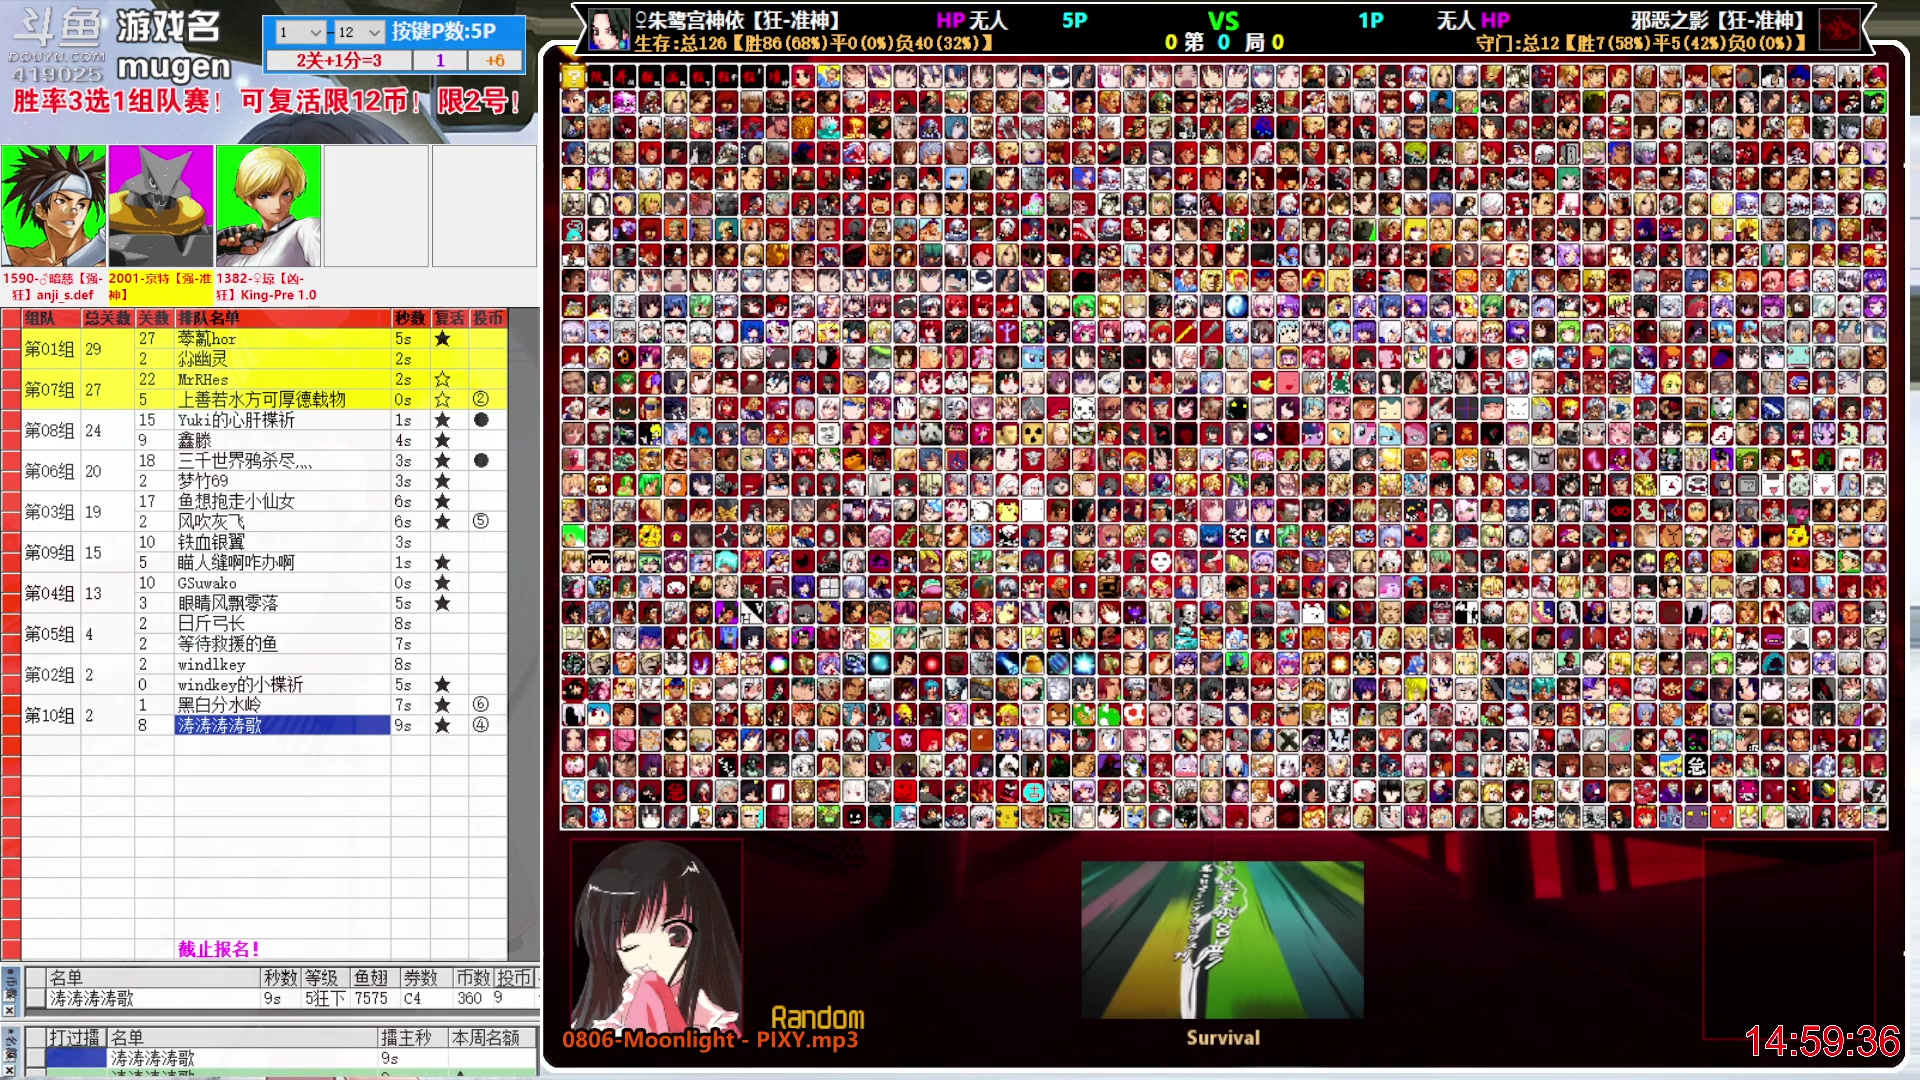
Task: Click the 朱鹭宫神依 fighter portrait in top bar
Action: (x=609, y=30)
